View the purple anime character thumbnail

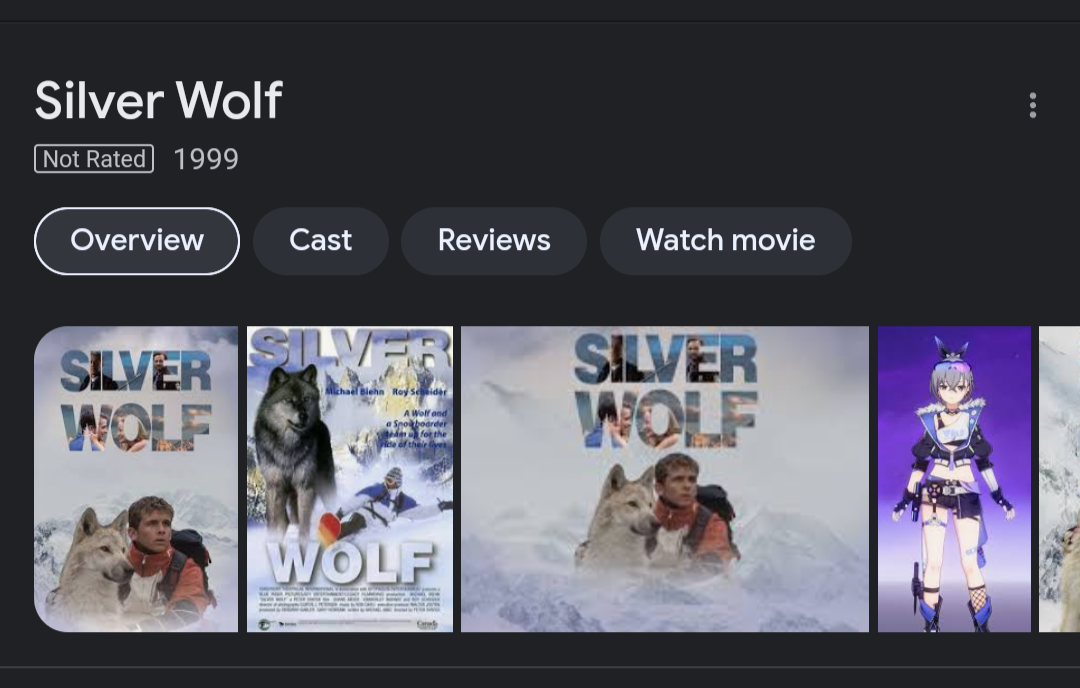coord(954,478)
